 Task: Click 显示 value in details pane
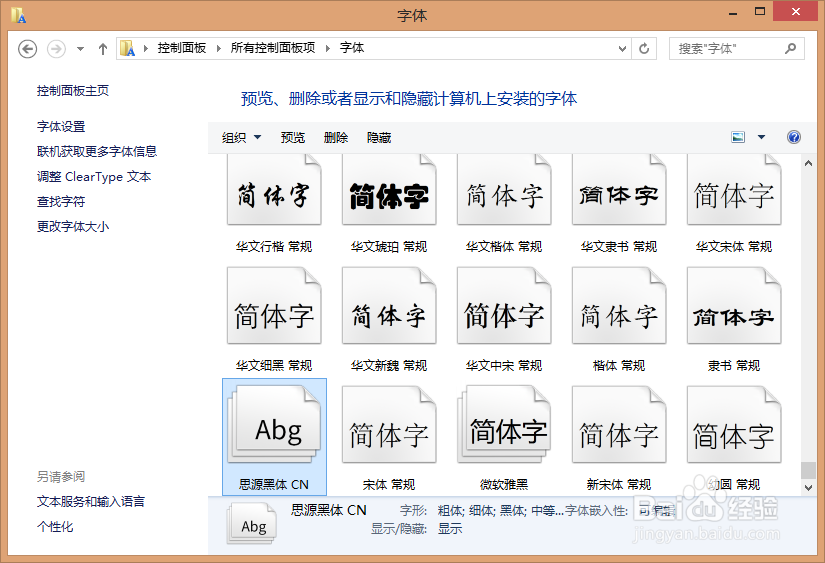(450, 529)
